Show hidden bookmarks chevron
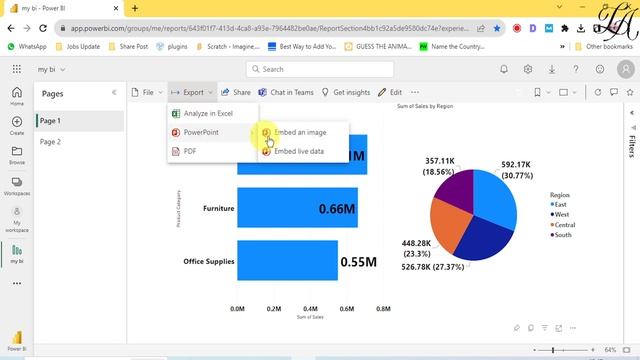 pos(562,47)
